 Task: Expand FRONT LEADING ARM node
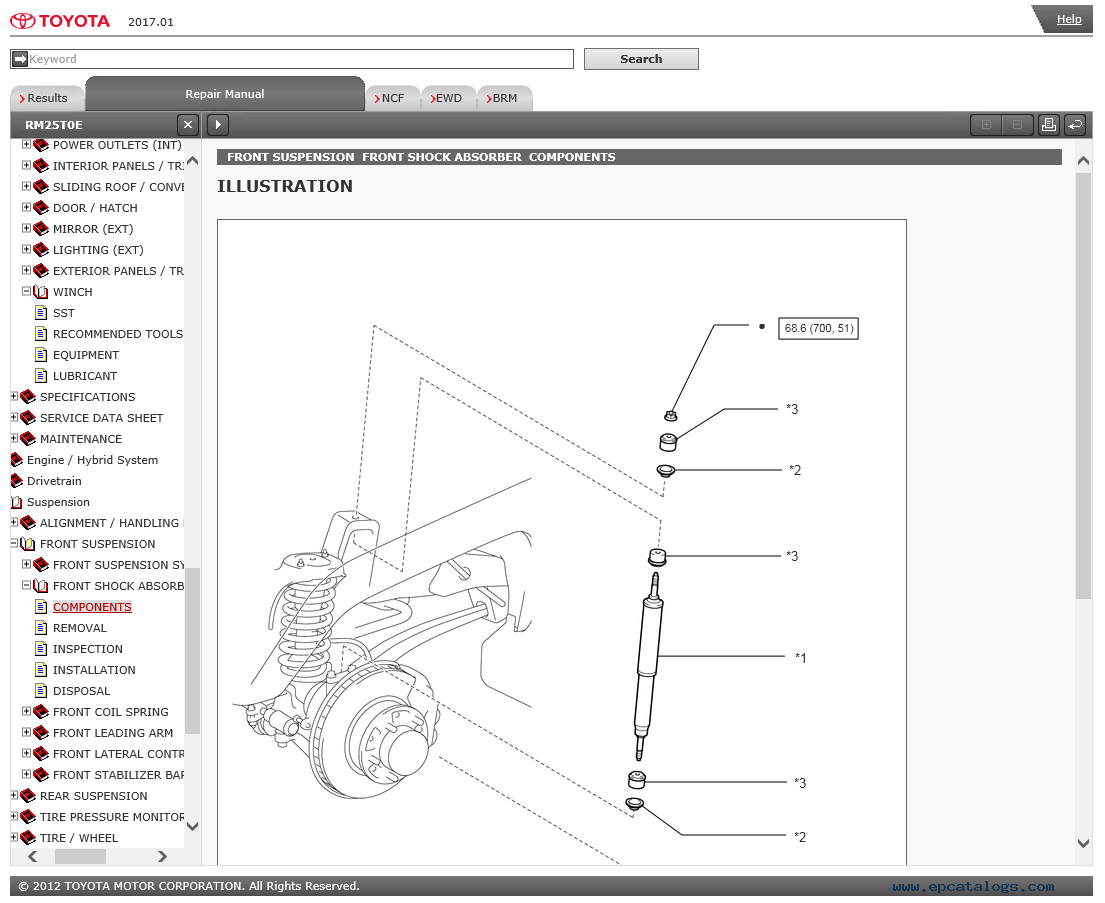26,732
